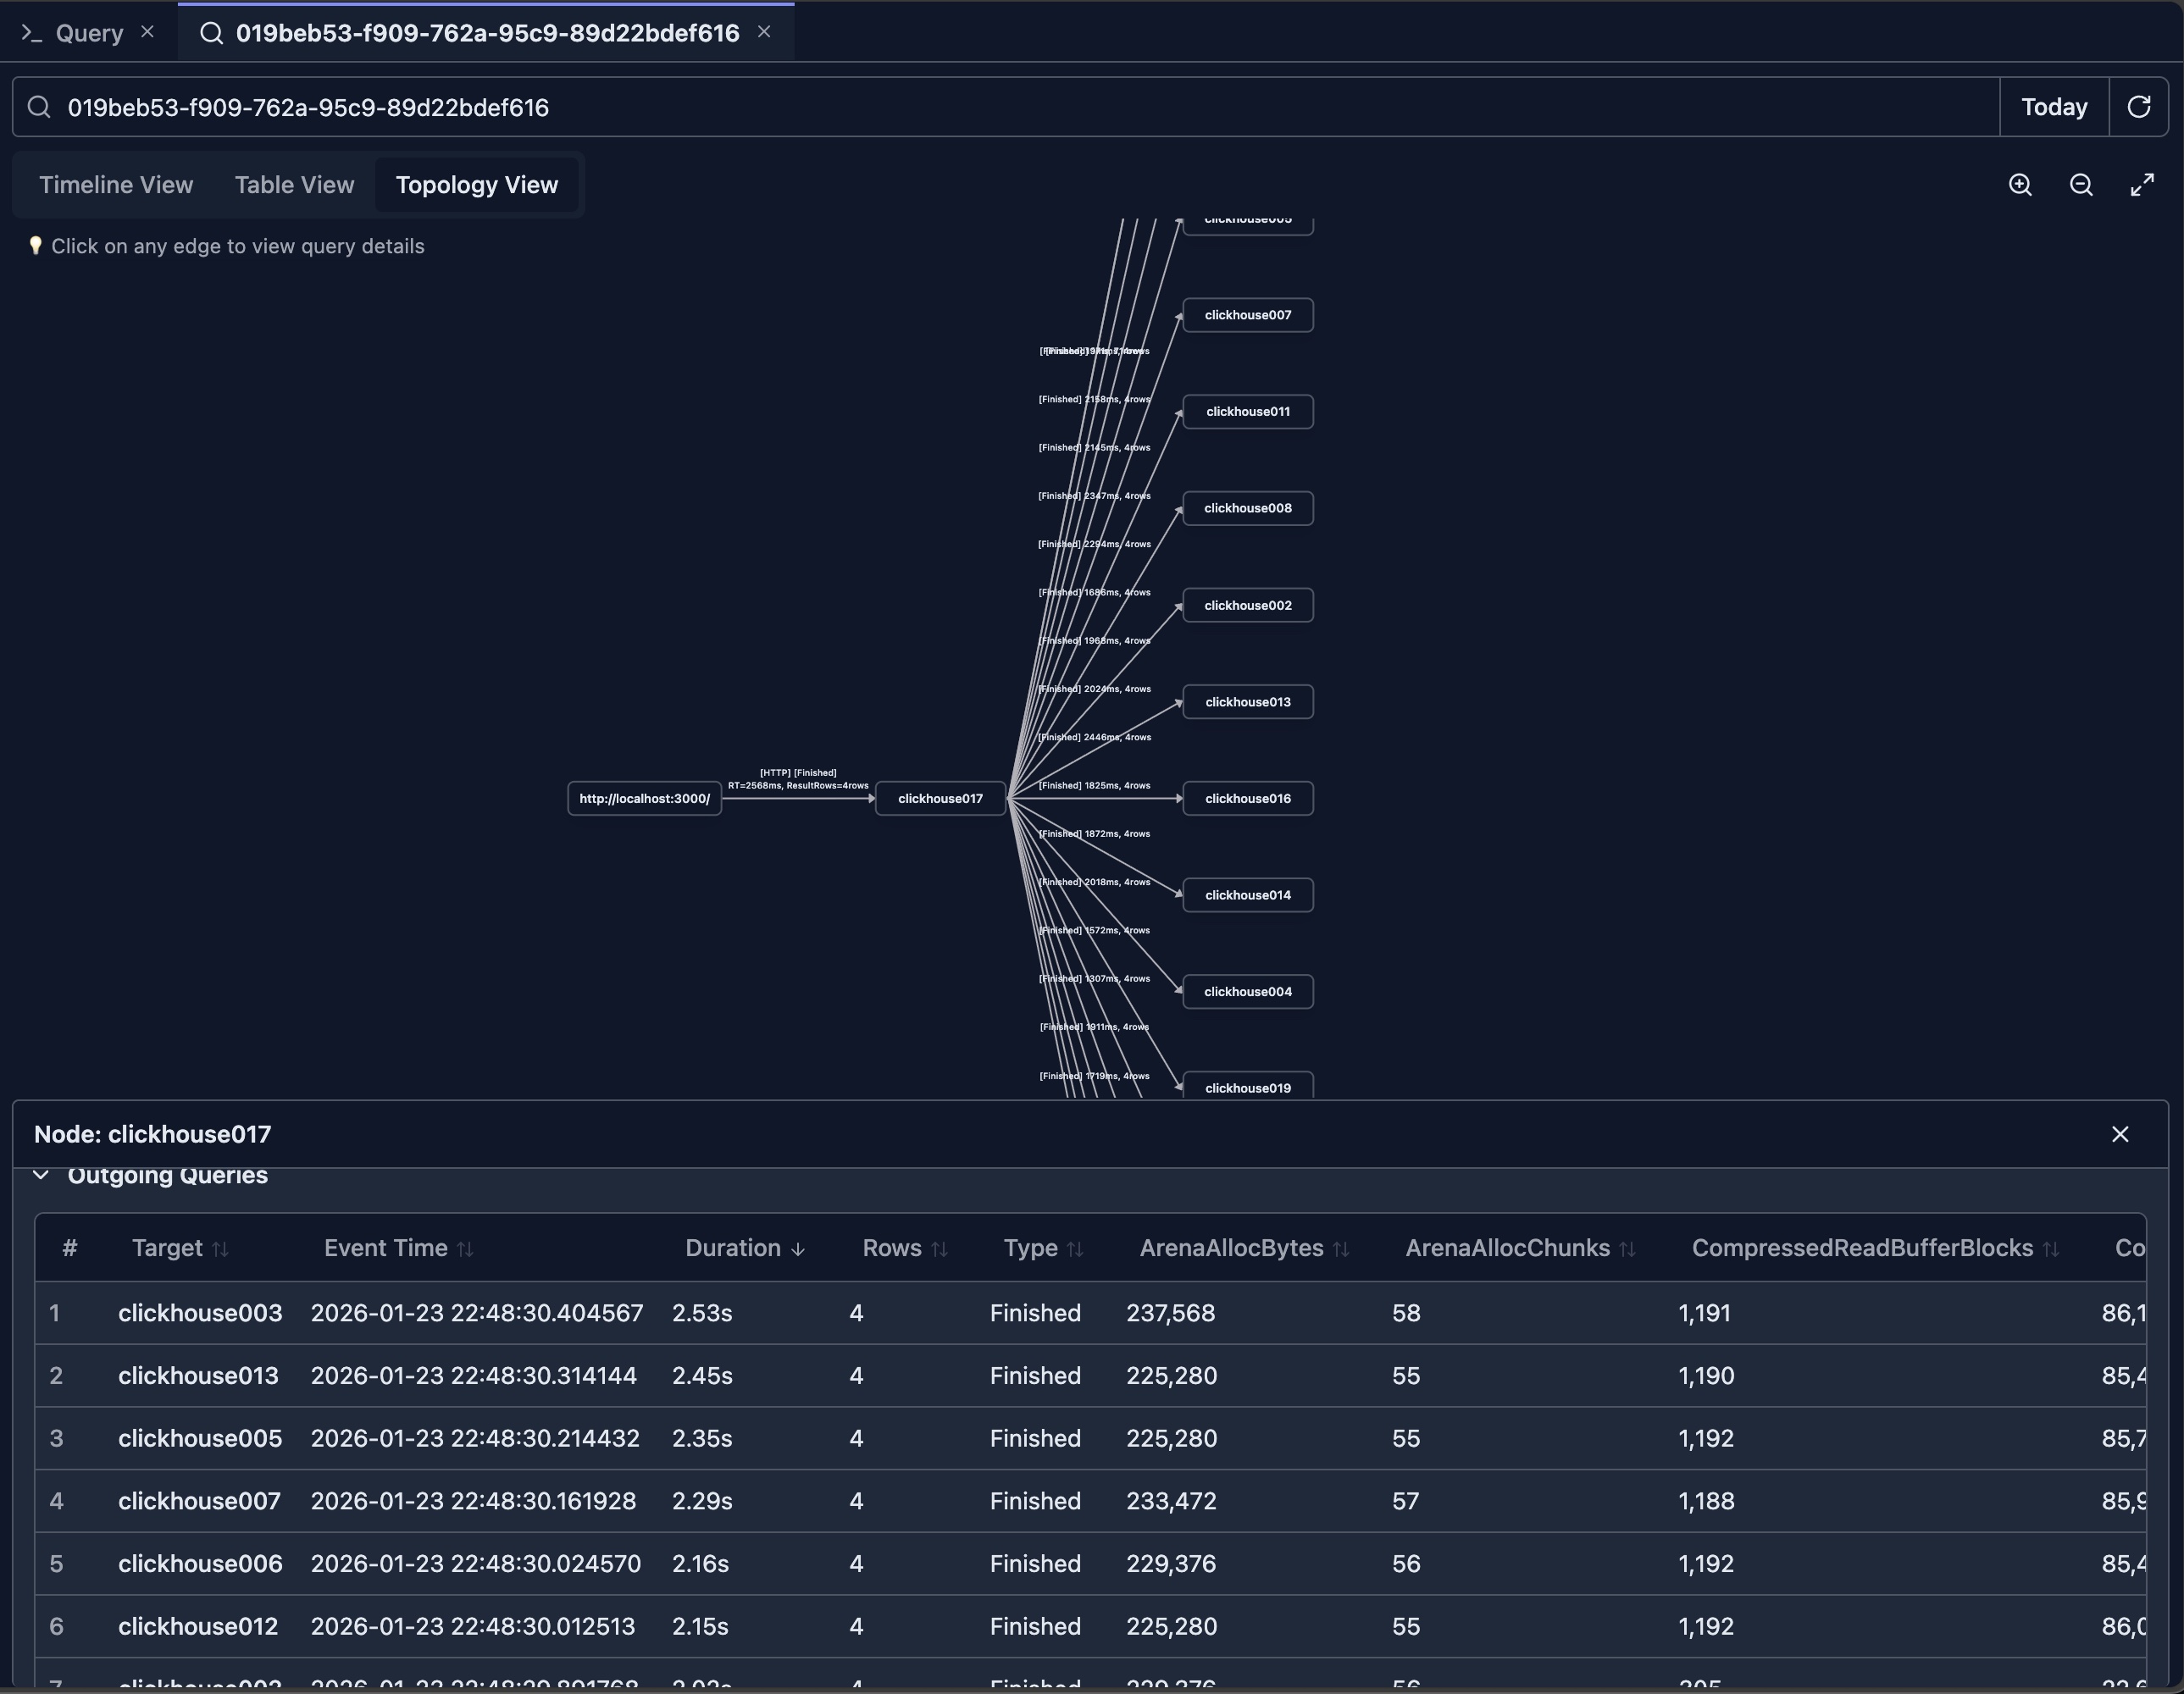Select the Query tab

pos(90,32)
